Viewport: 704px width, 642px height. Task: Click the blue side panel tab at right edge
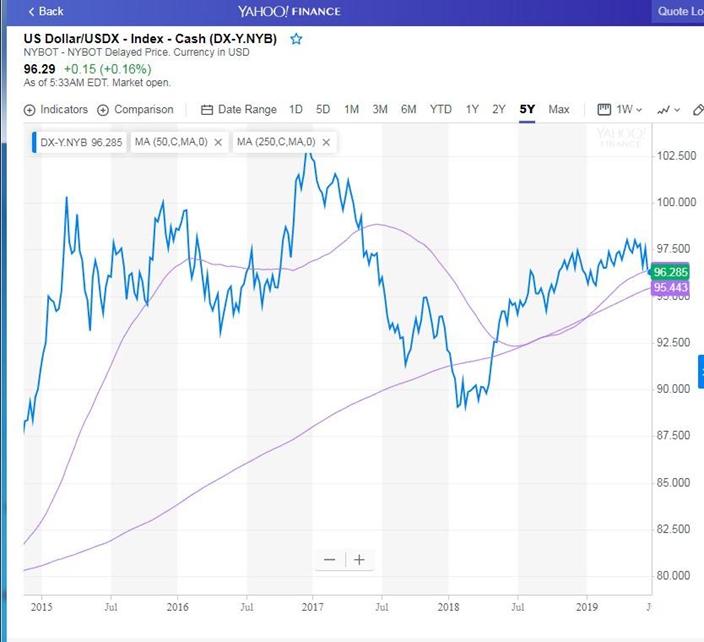(x=701, y=371)
